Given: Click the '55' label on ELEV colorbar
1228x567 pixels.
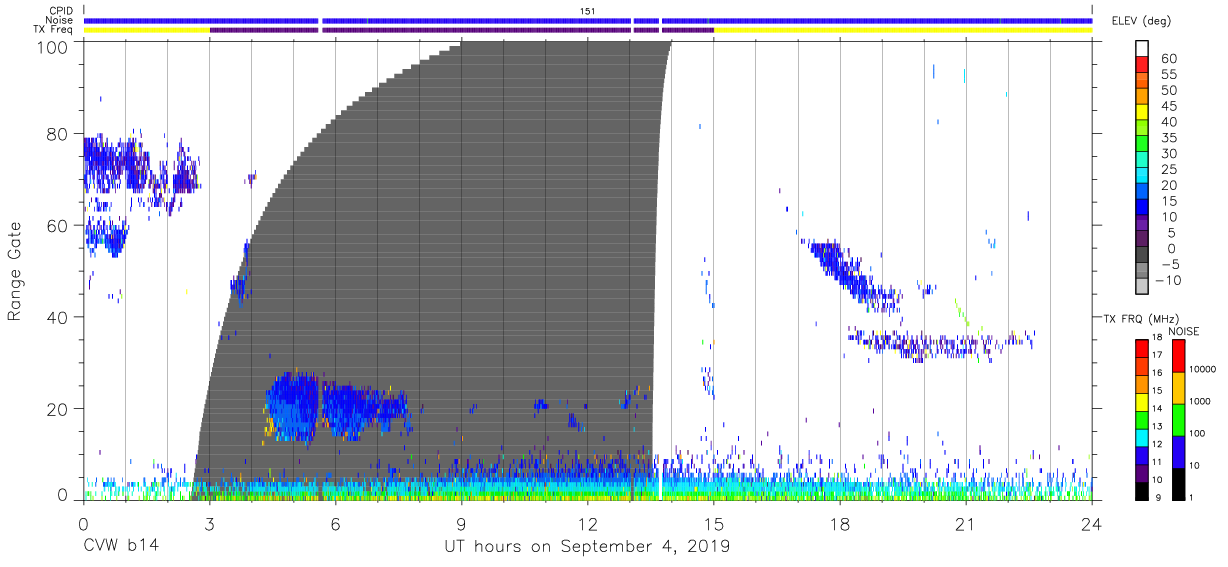Looking at the screenshot, I should [x=1168, y=75].
